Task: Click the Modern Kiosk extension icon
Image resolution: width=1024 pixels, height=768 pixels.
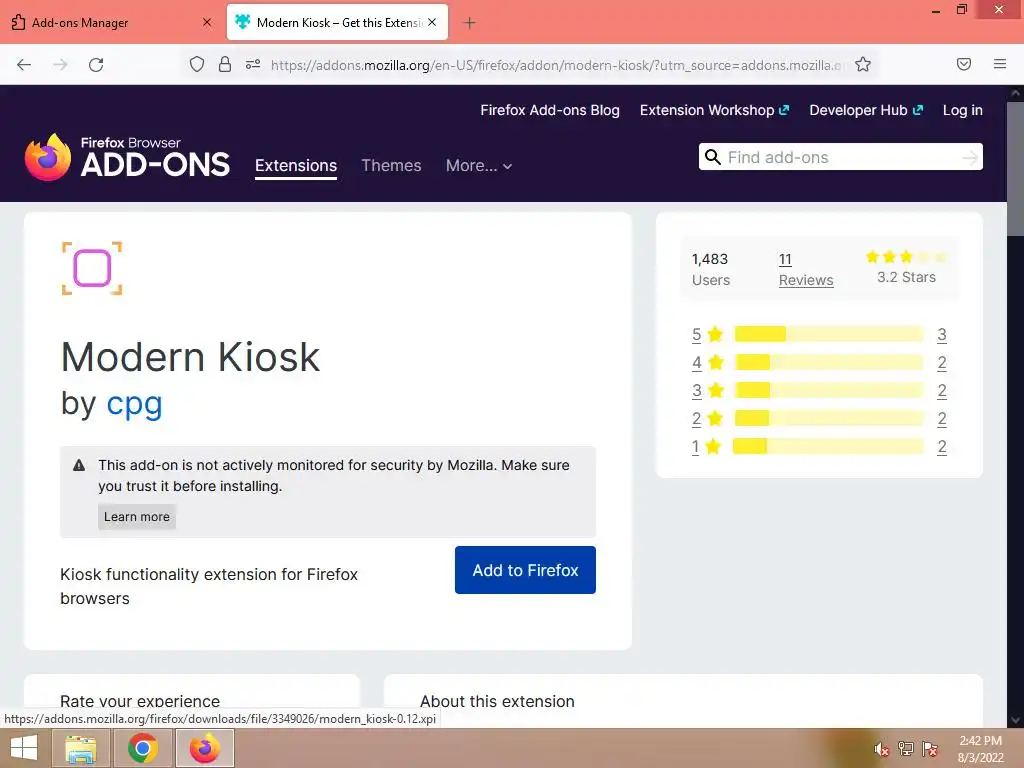Action: tap(92, 268)
